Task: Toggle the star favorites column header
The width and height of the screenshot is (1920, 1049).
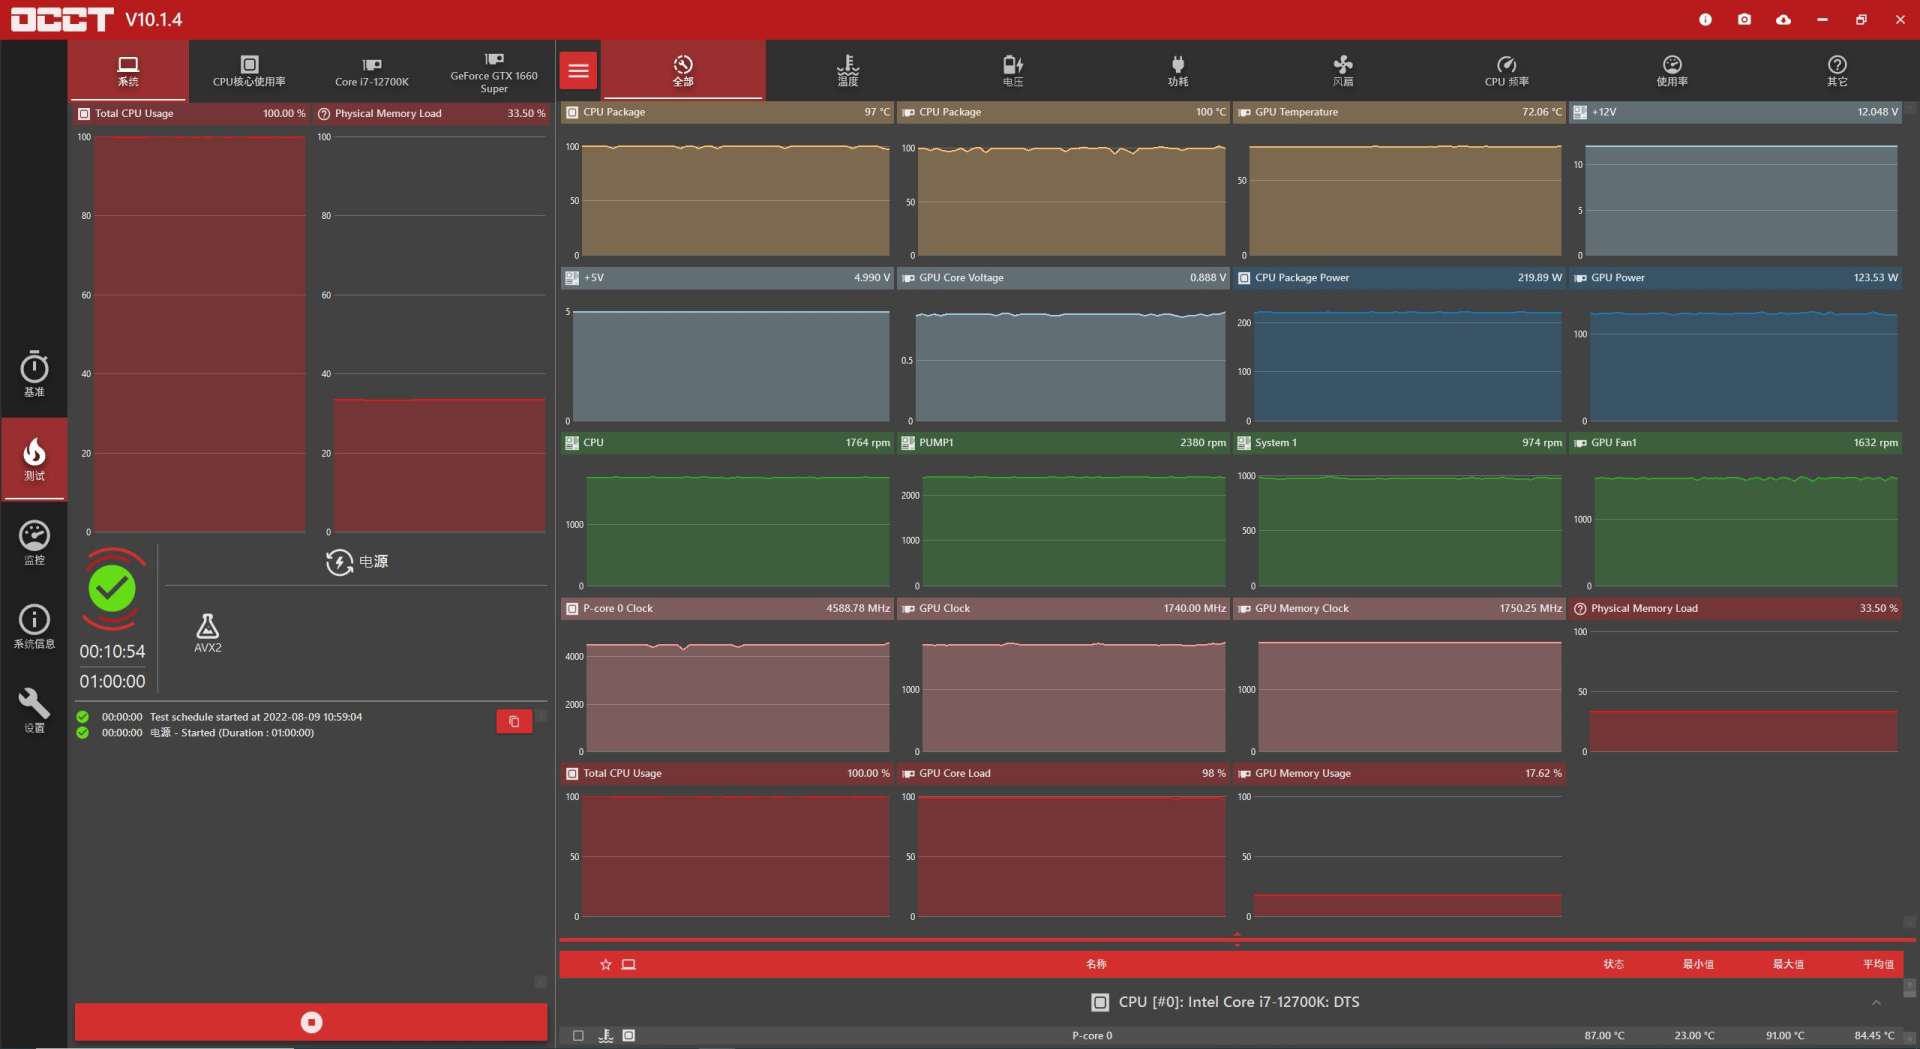Action: click(605, 965)
